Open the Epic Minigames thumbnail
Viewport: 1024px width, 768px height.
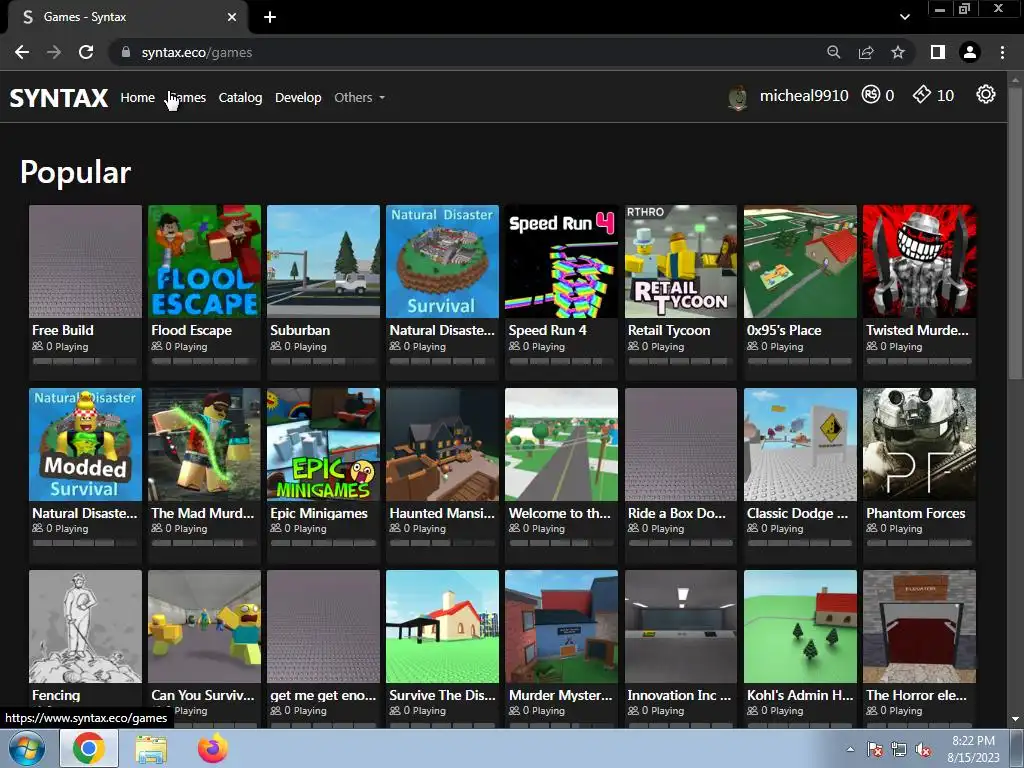point(323,444)
